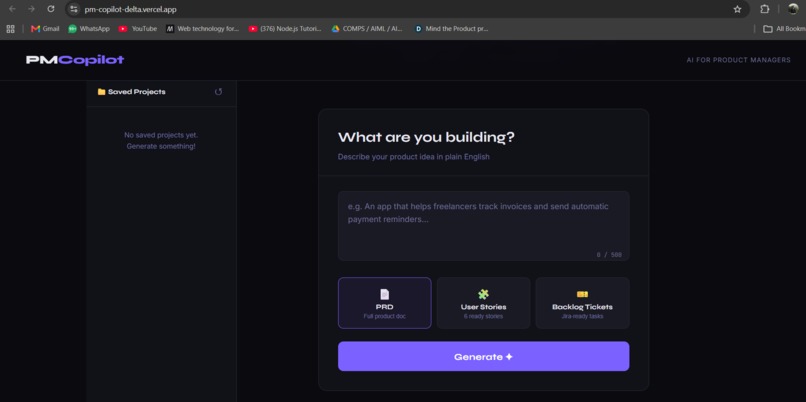Viewport: 806px width, 402px height.
Task: Click the product idea text area
Action: pyautogui.click(x=483, y=226)
